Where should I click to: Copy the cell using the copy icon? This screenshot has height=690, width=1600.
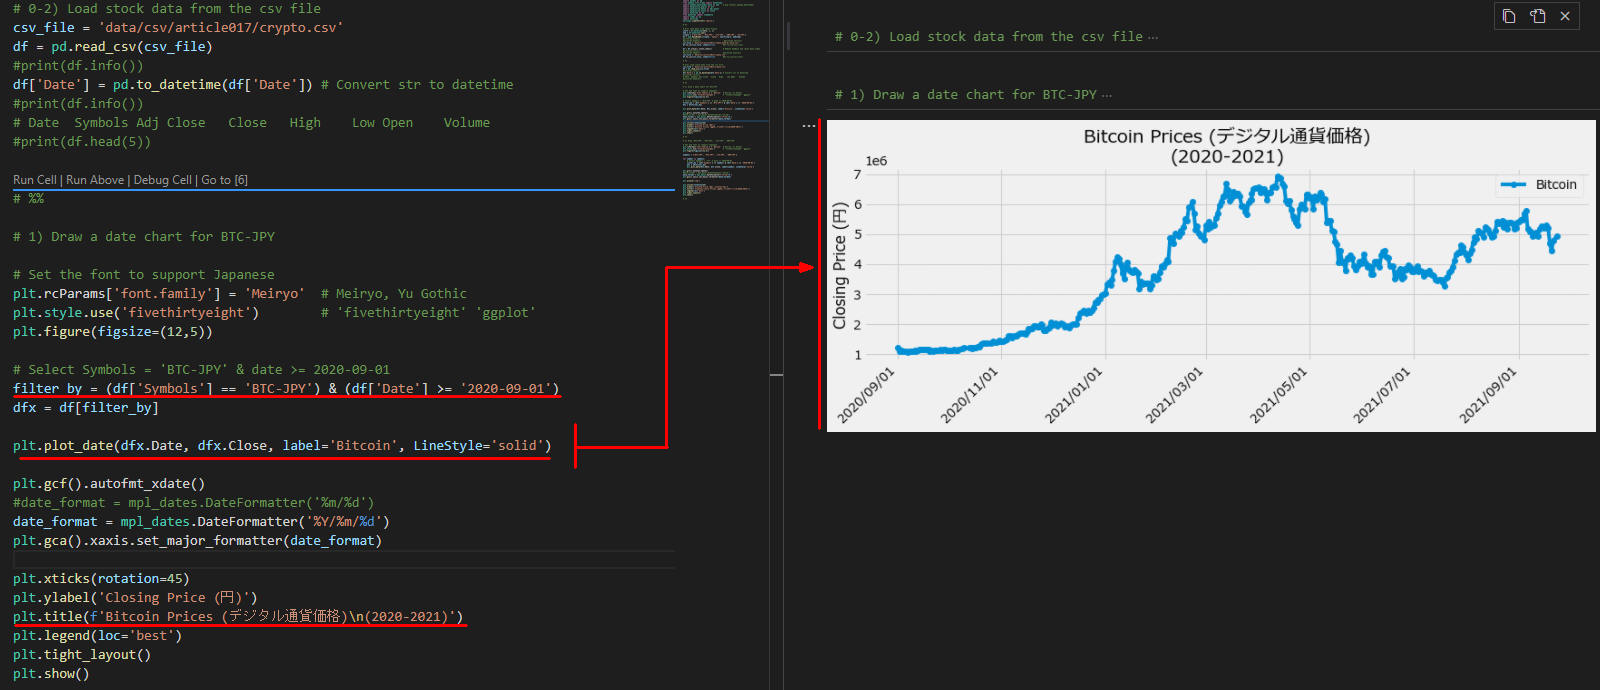coord(1509,16)
